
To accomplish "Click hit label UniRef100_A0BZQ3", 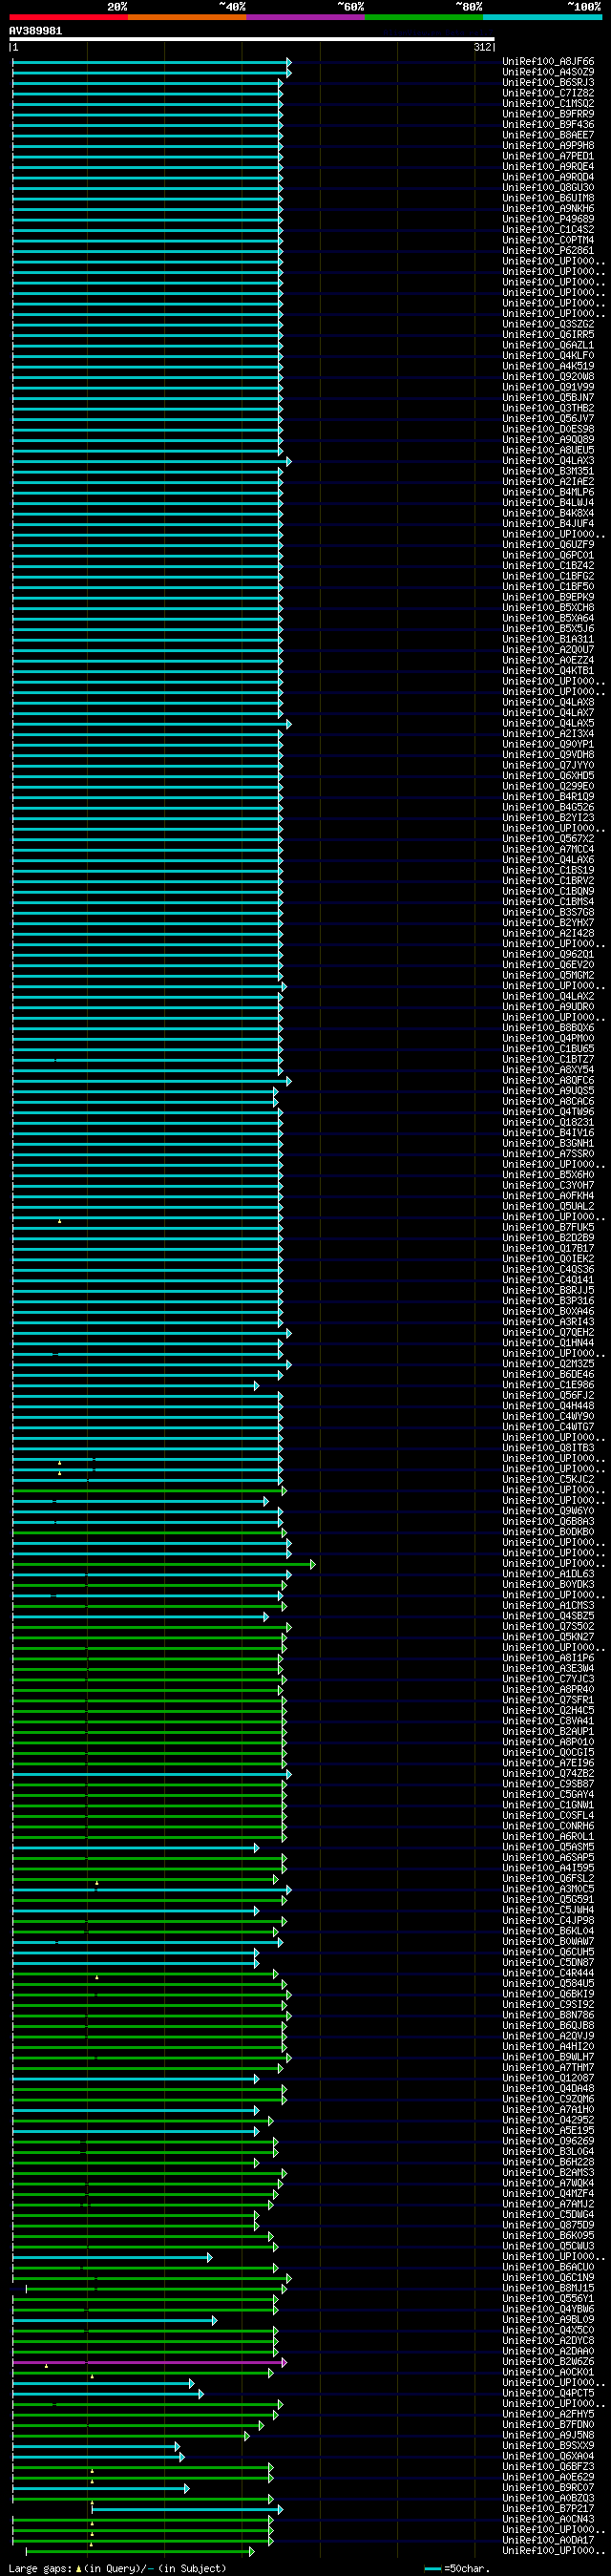I will [548, 2498].
